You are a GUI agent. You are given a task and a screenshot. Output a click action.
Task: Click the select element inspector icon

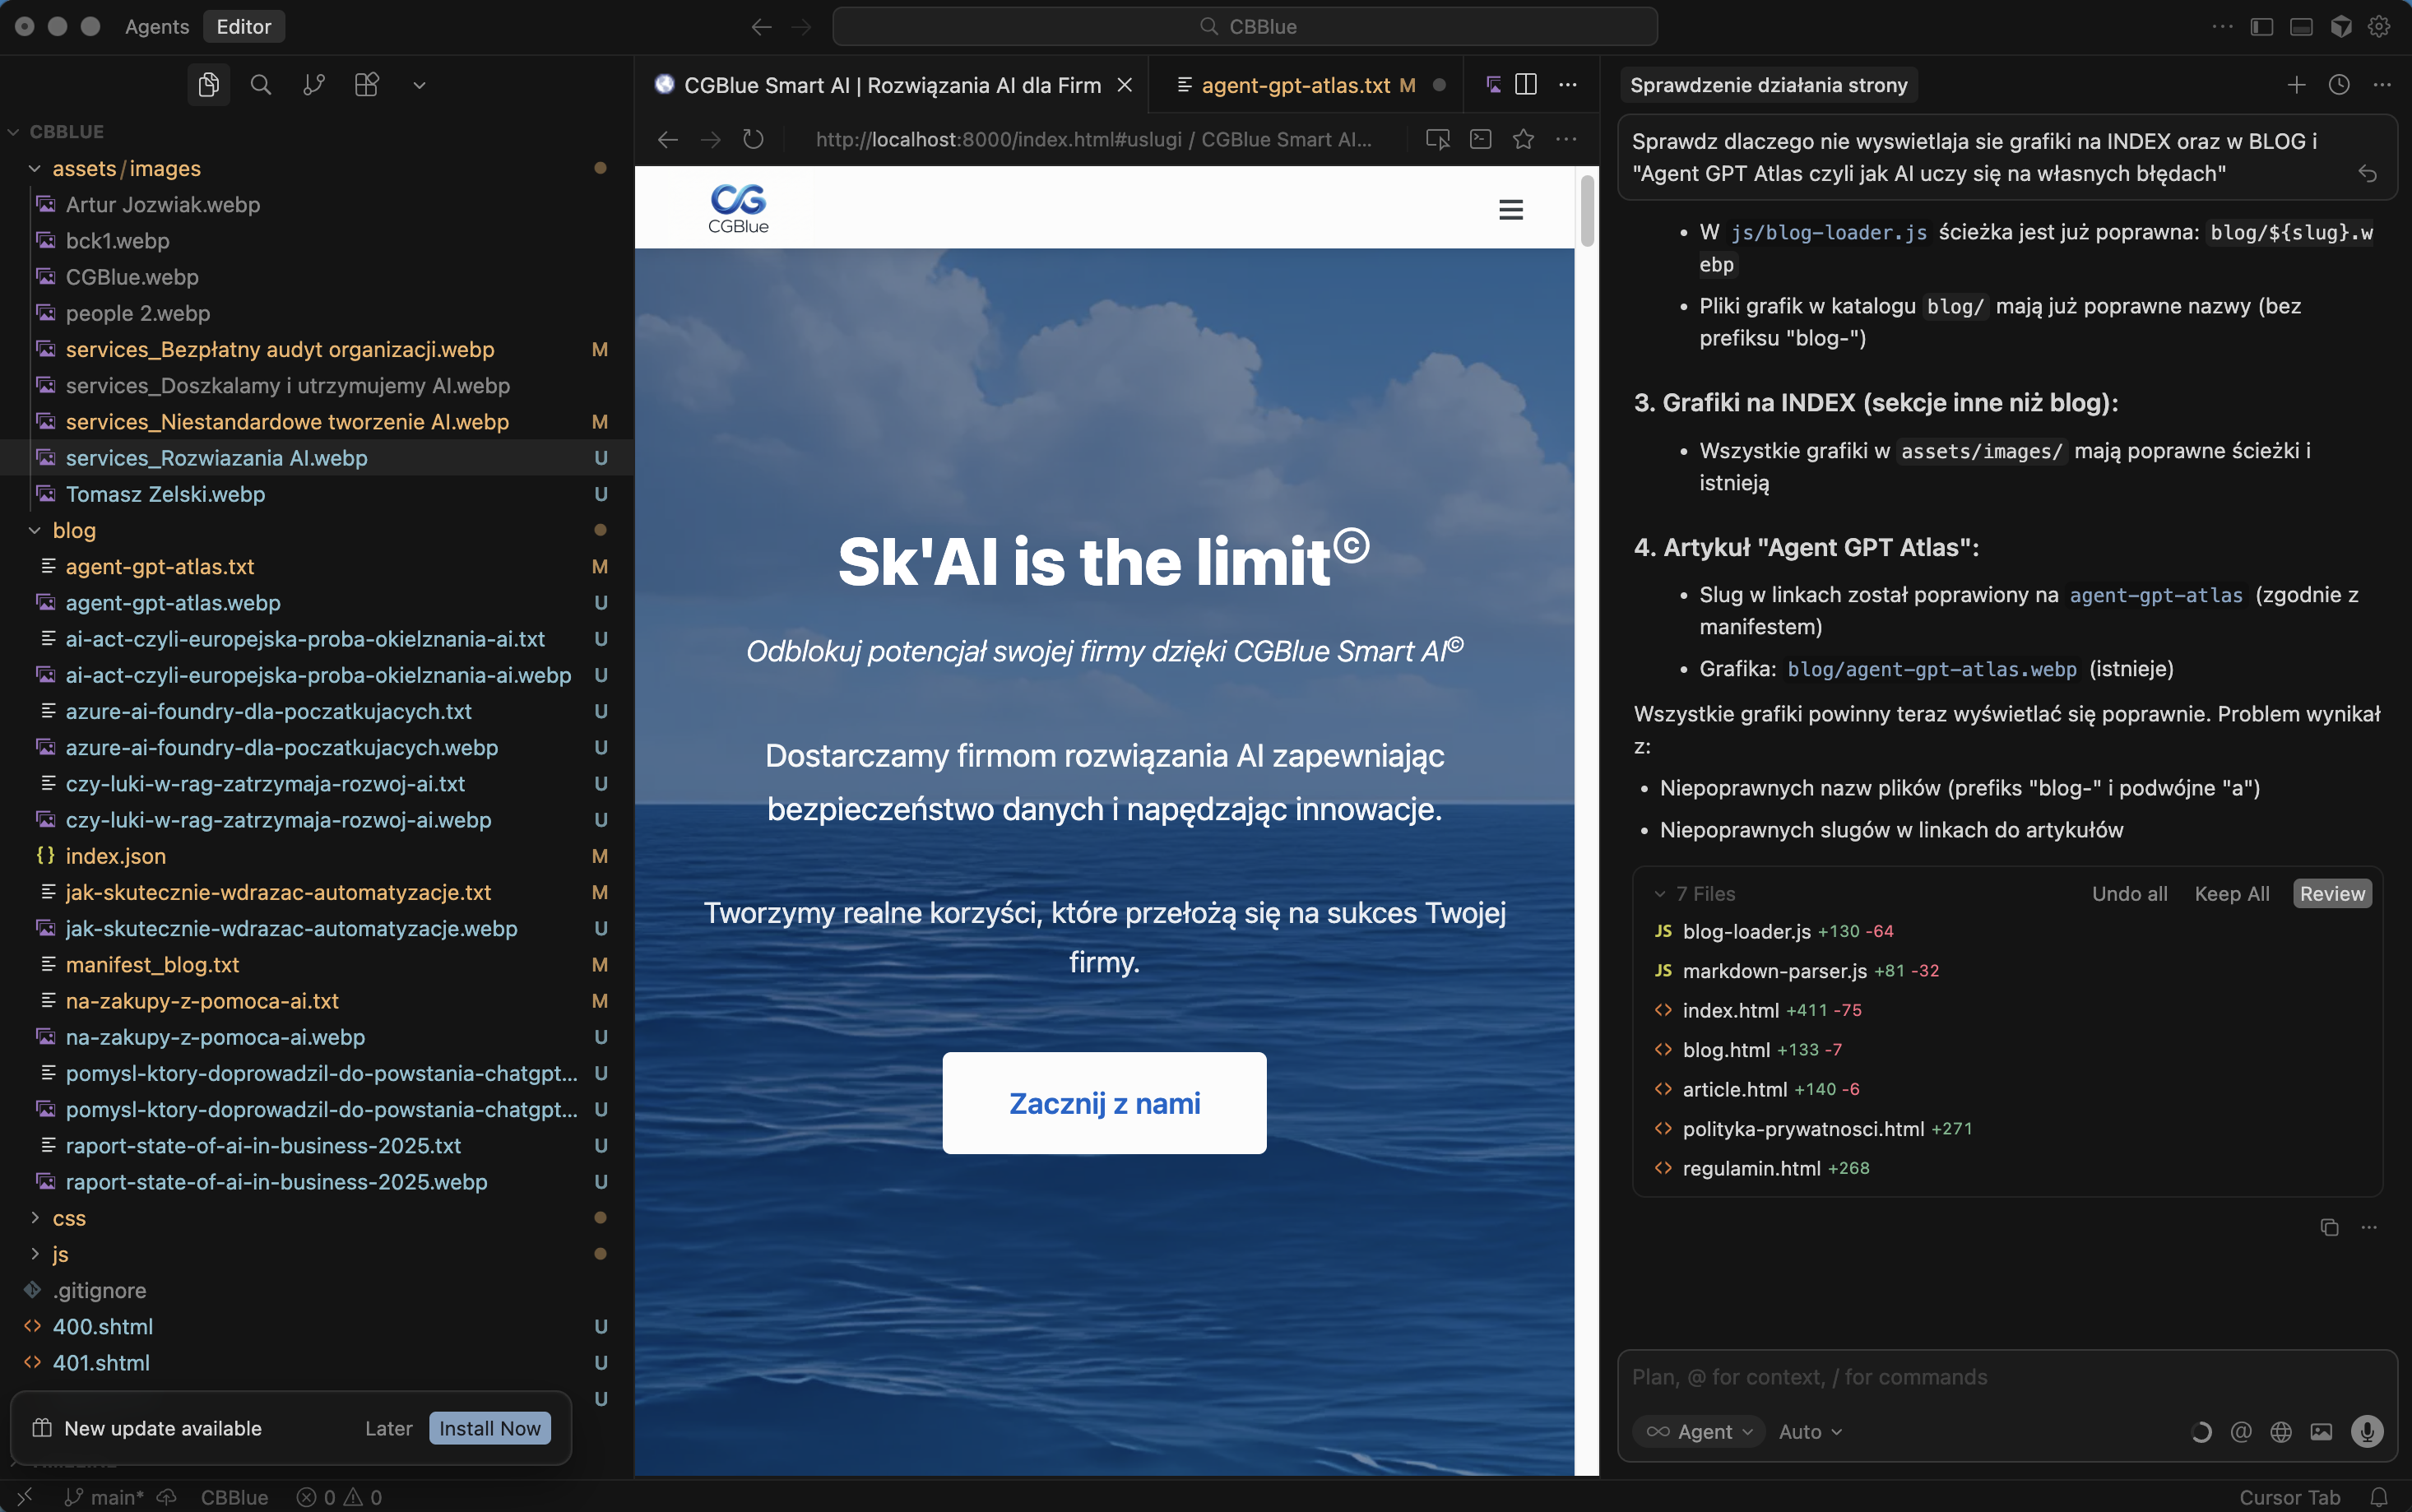pyautogui.click(x=1438, y=140)
